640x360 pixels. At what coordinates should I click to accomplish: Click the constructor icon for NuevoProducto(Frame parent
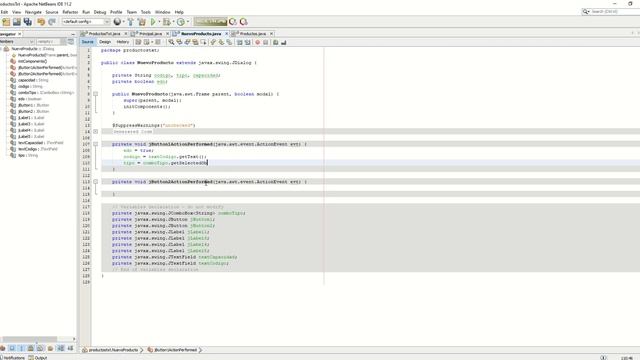13,55
